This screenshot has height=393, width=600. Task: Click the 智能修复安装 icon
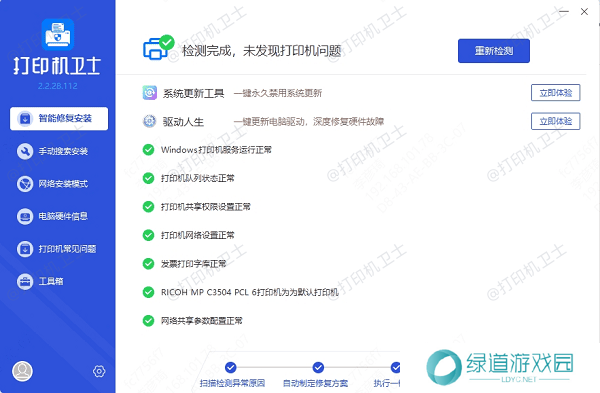pyautogui.click(x=25, y=119)
